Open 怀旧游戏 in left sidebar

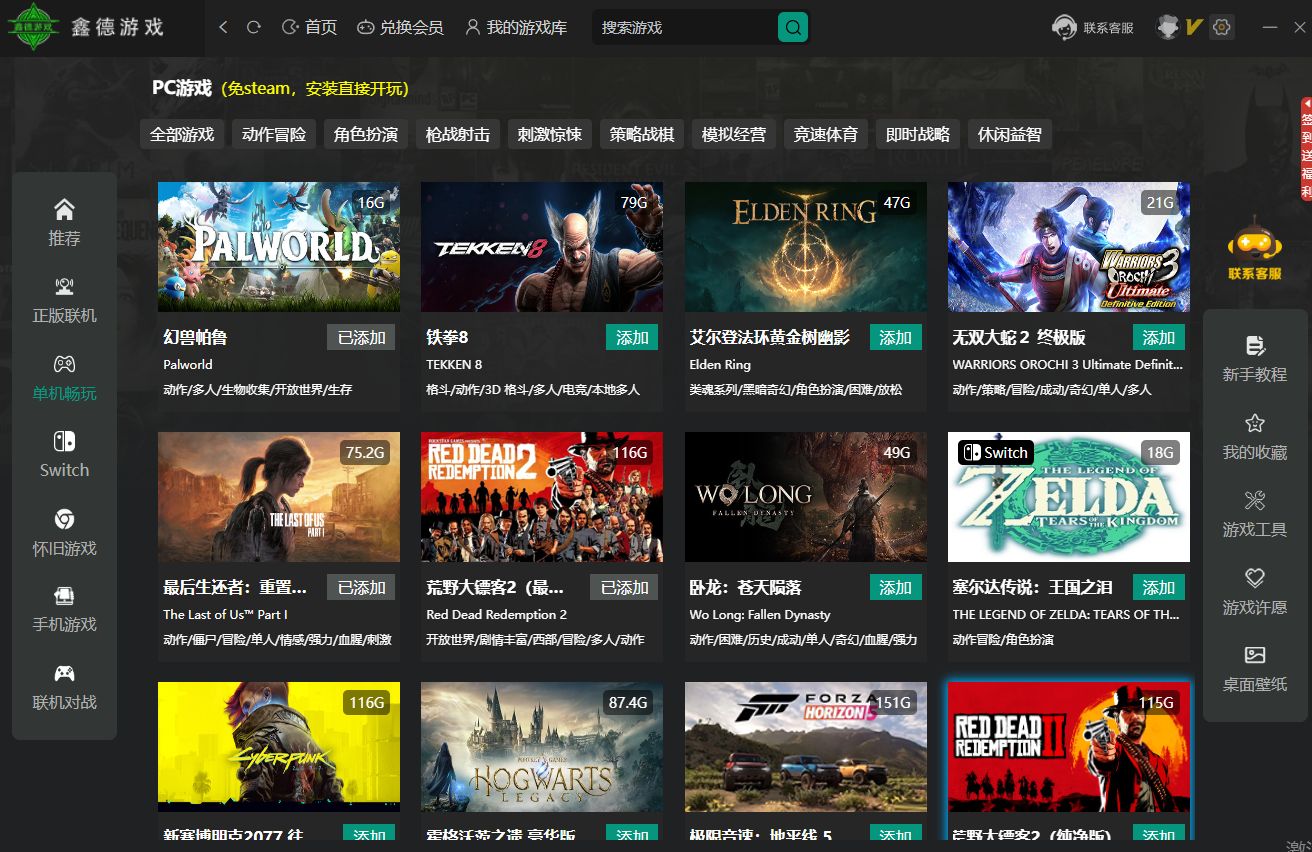click(64, 533)
